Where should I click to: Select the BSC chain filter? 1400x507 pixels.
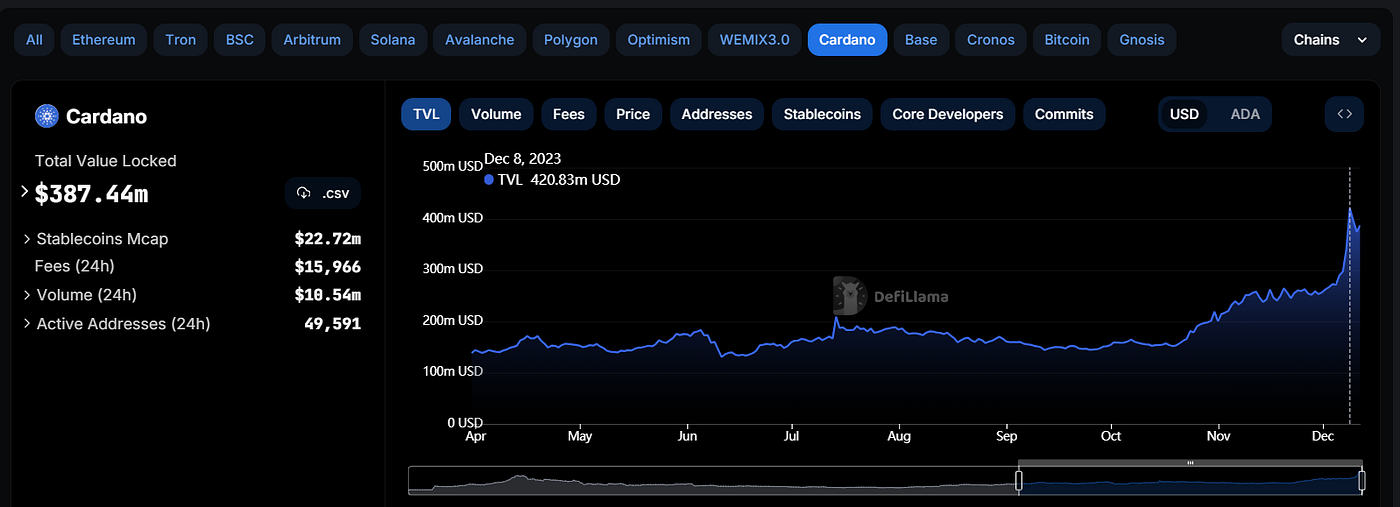pyautogui.click(x=239, y=40)
